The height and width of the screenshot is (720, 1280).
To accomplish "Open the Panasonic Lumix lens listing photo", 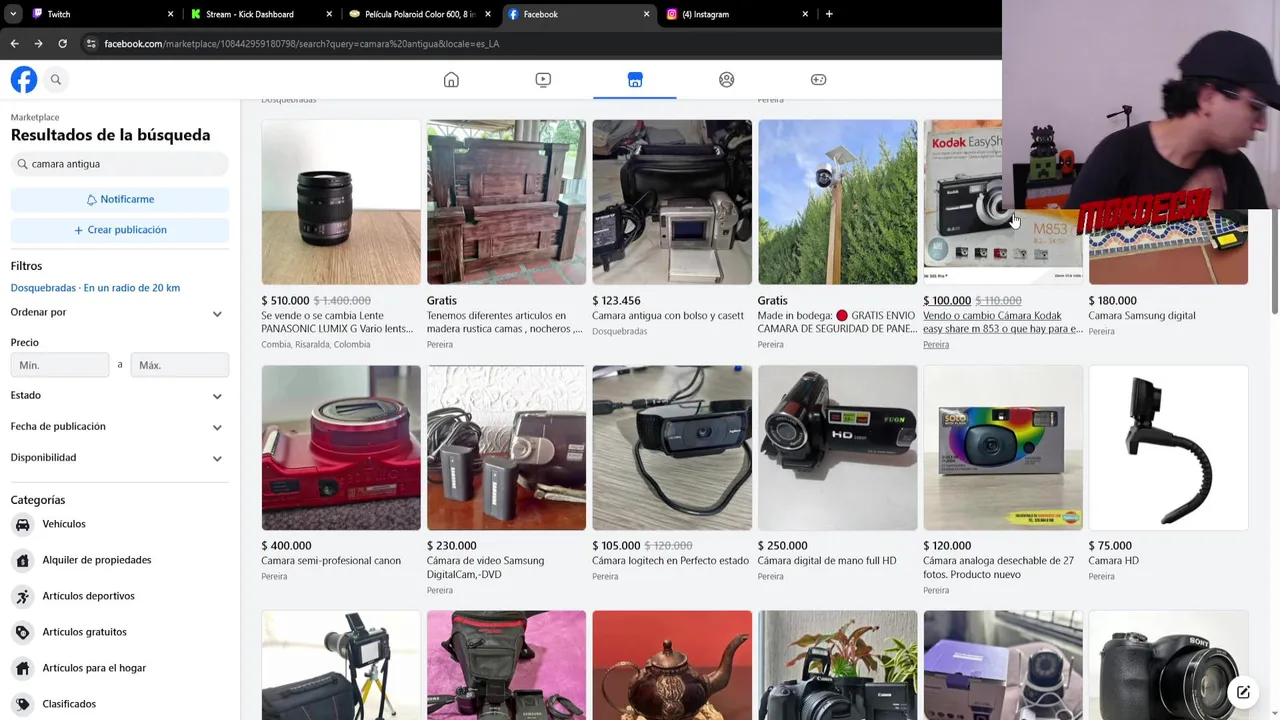I will pyautogui.click(x=341, y=202).
